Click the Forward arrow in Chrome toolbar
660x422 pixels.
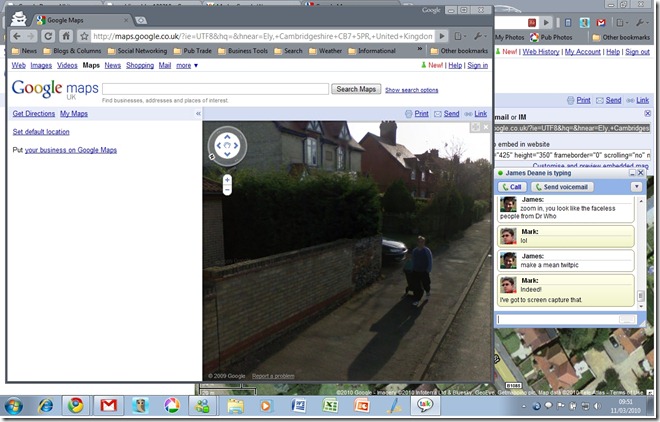32,36
